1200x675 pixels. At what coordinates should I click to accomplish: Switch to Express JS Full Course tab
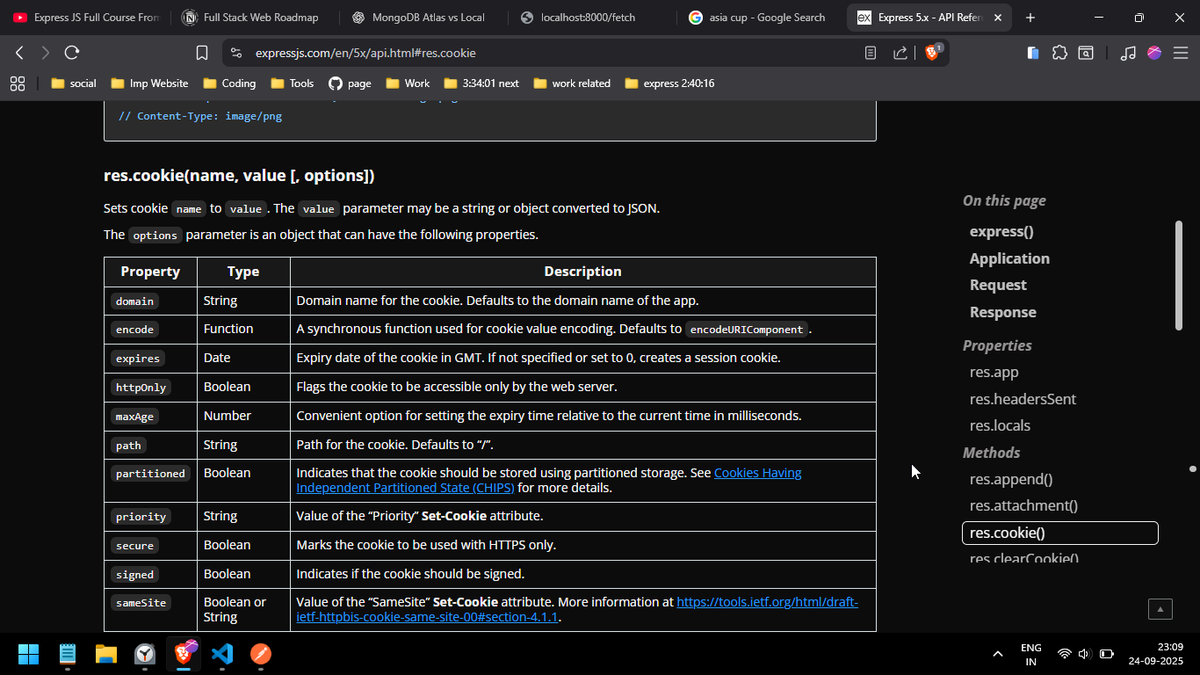pyautogui.click(x=86, y=17)
